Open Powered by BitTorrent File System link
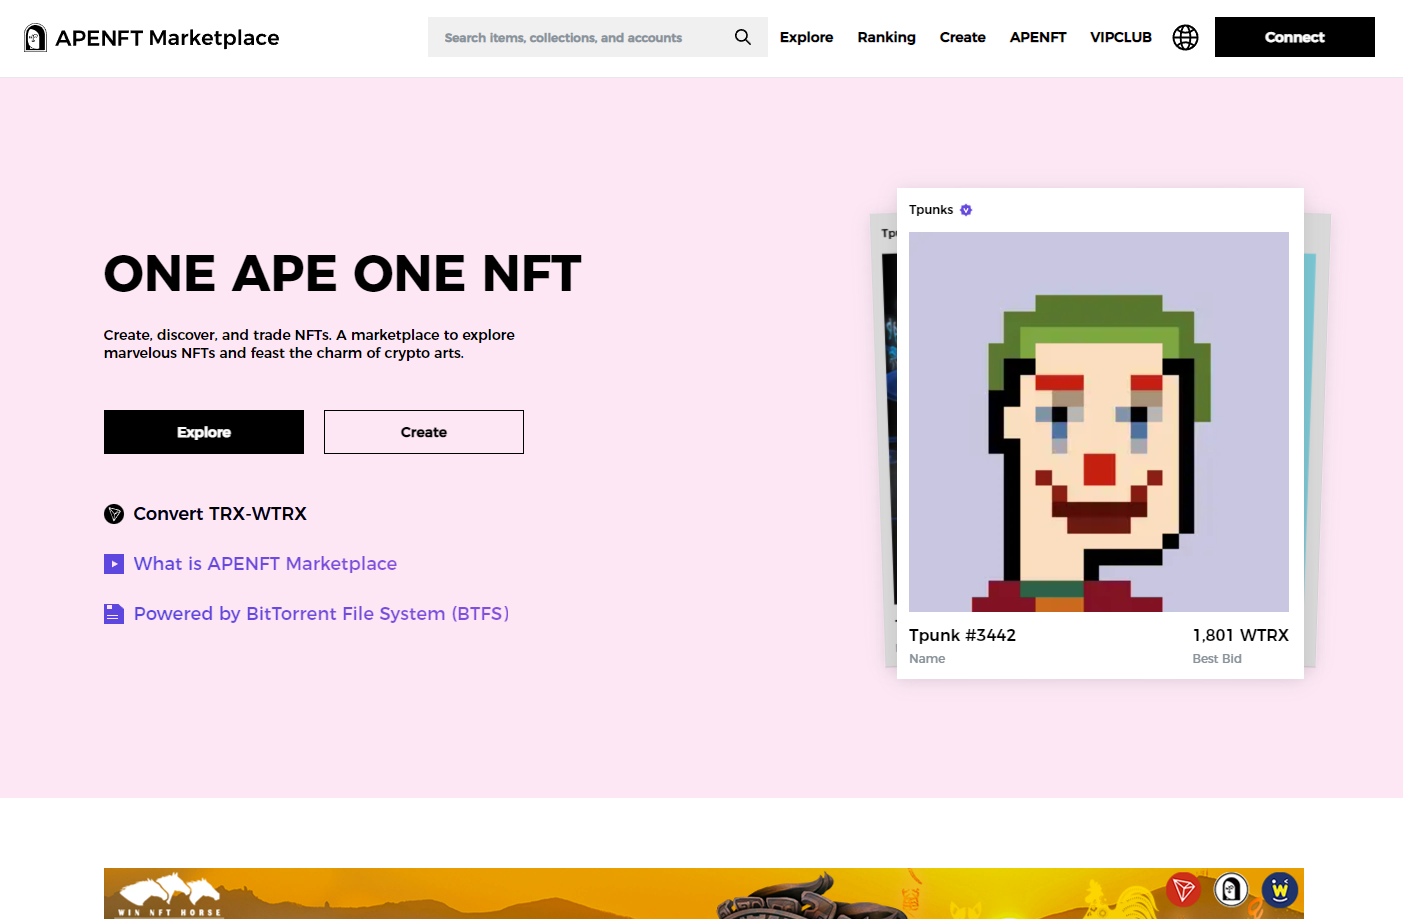The width and height of the screenshot is (1403, 919). (x=321, y=614)
